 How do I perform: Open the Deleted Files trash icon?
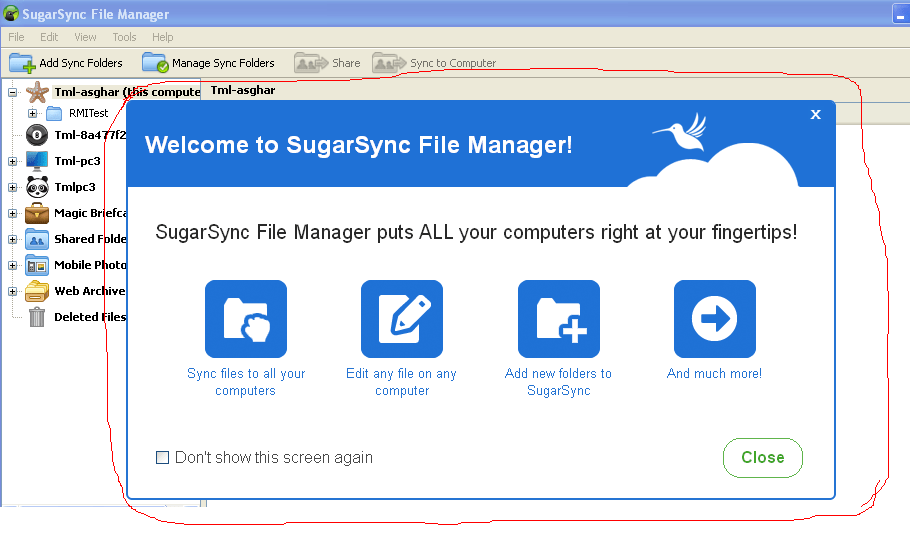37,317
